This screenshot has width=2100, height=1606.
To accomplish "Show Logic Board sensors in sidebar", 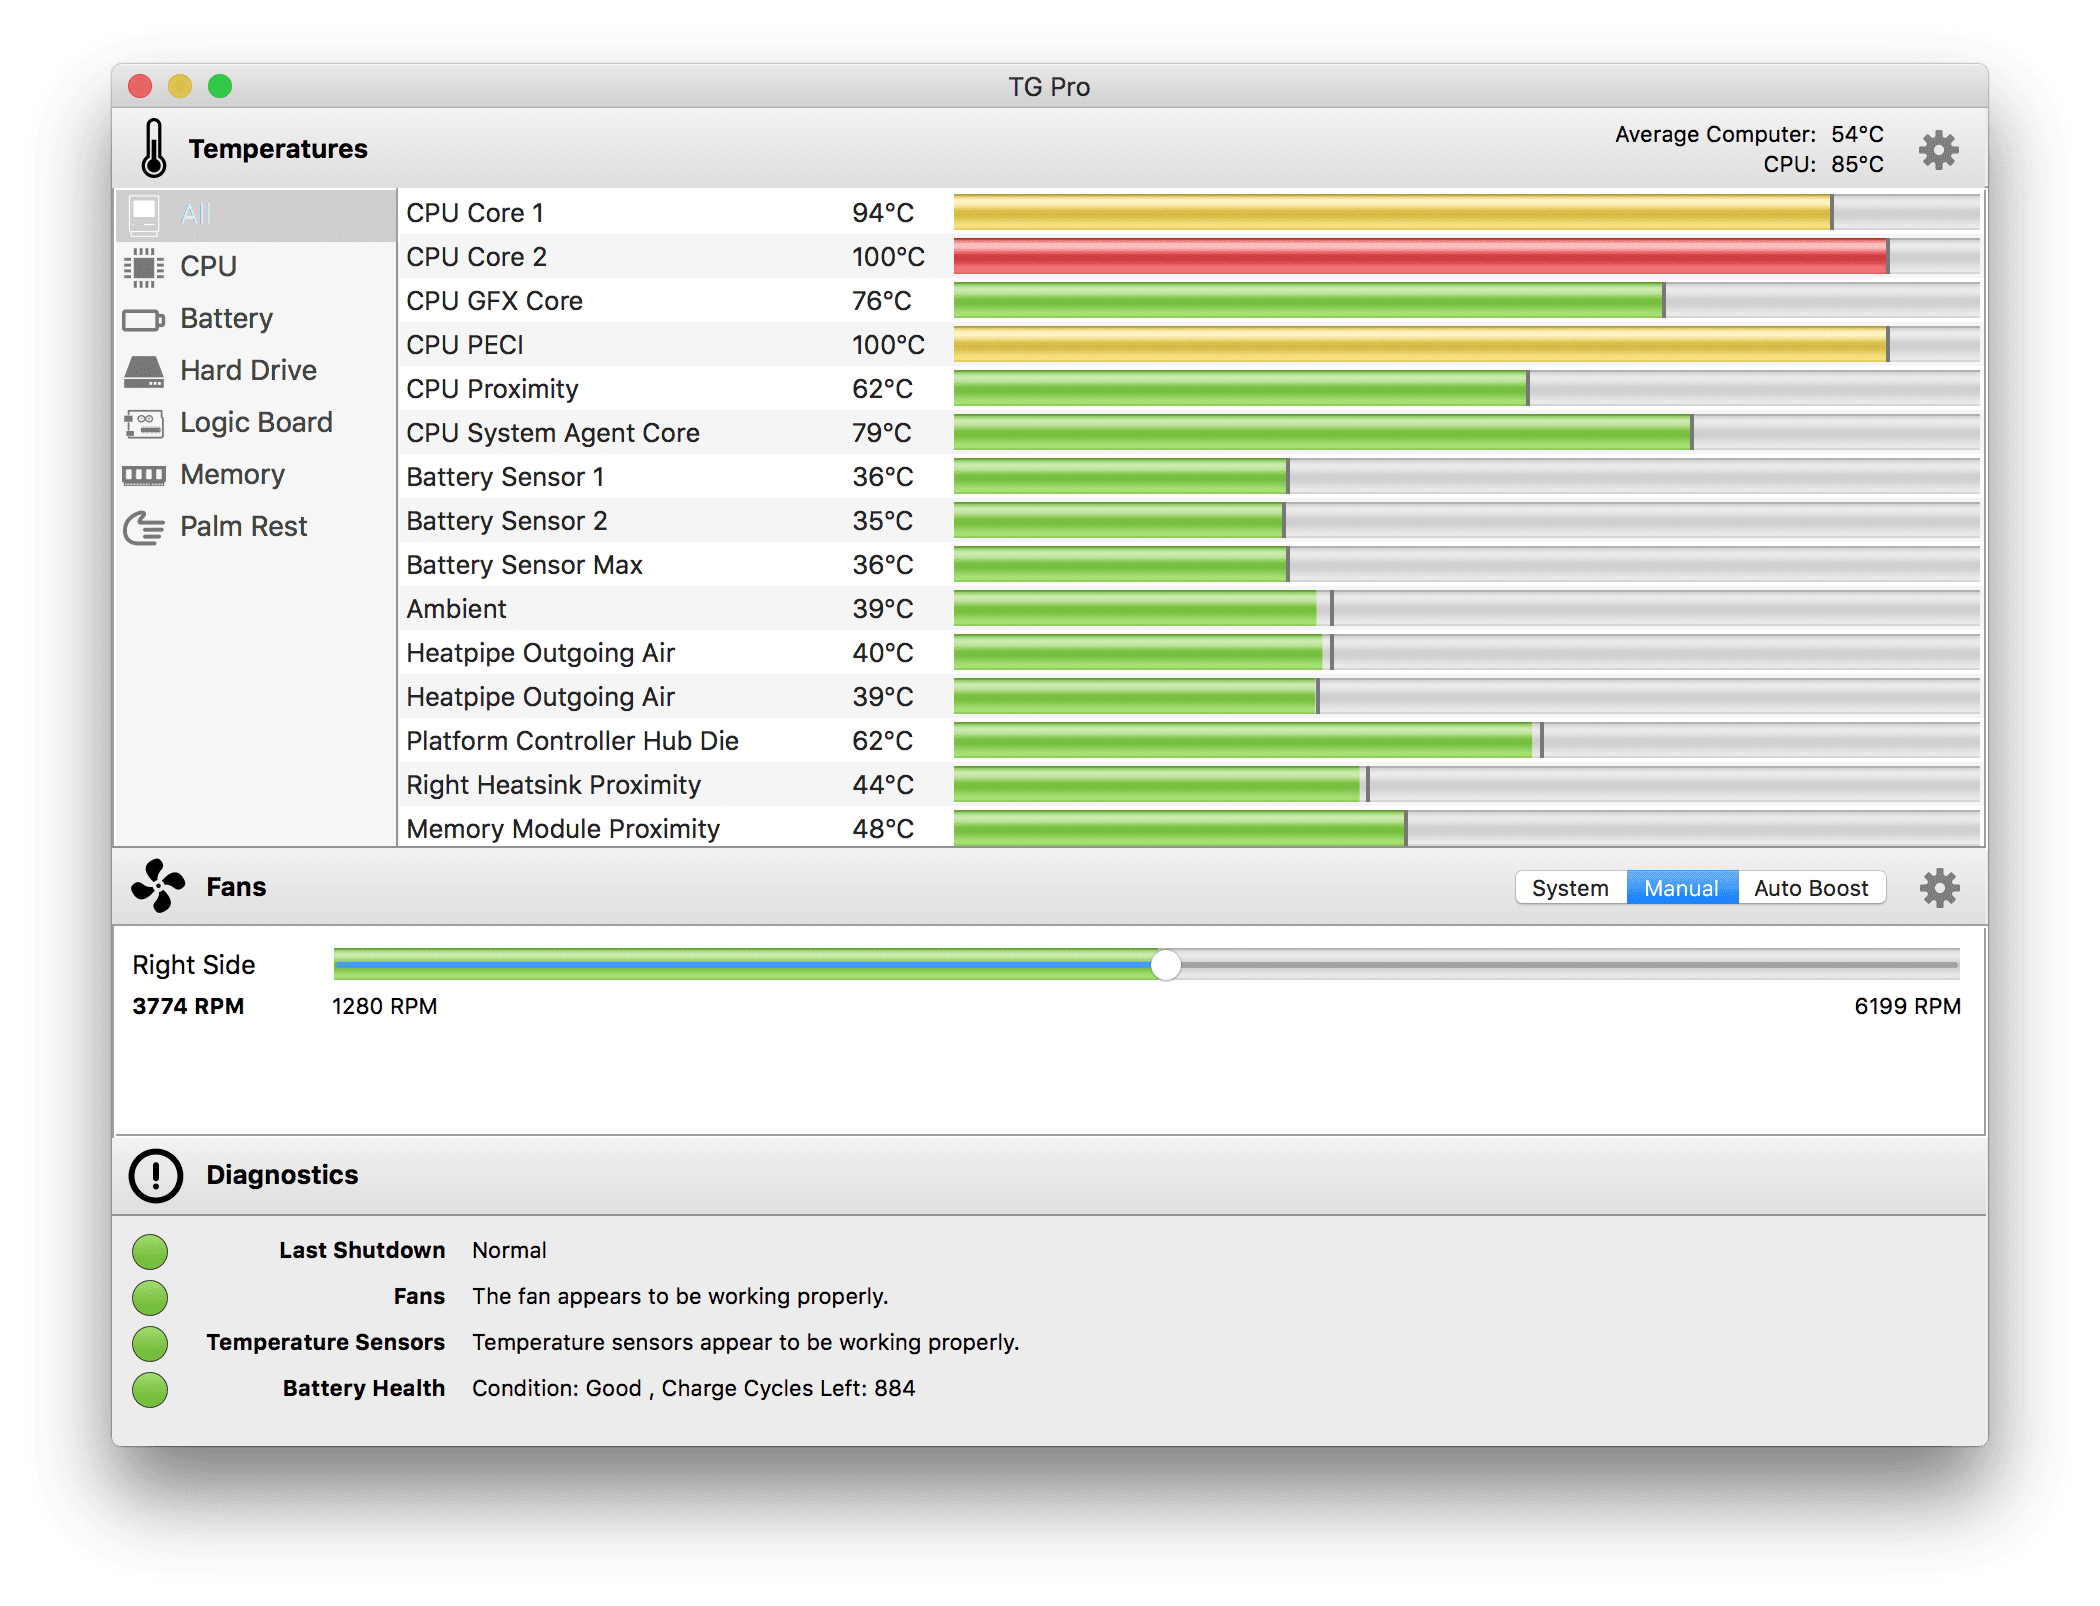I will coord(256,423).
